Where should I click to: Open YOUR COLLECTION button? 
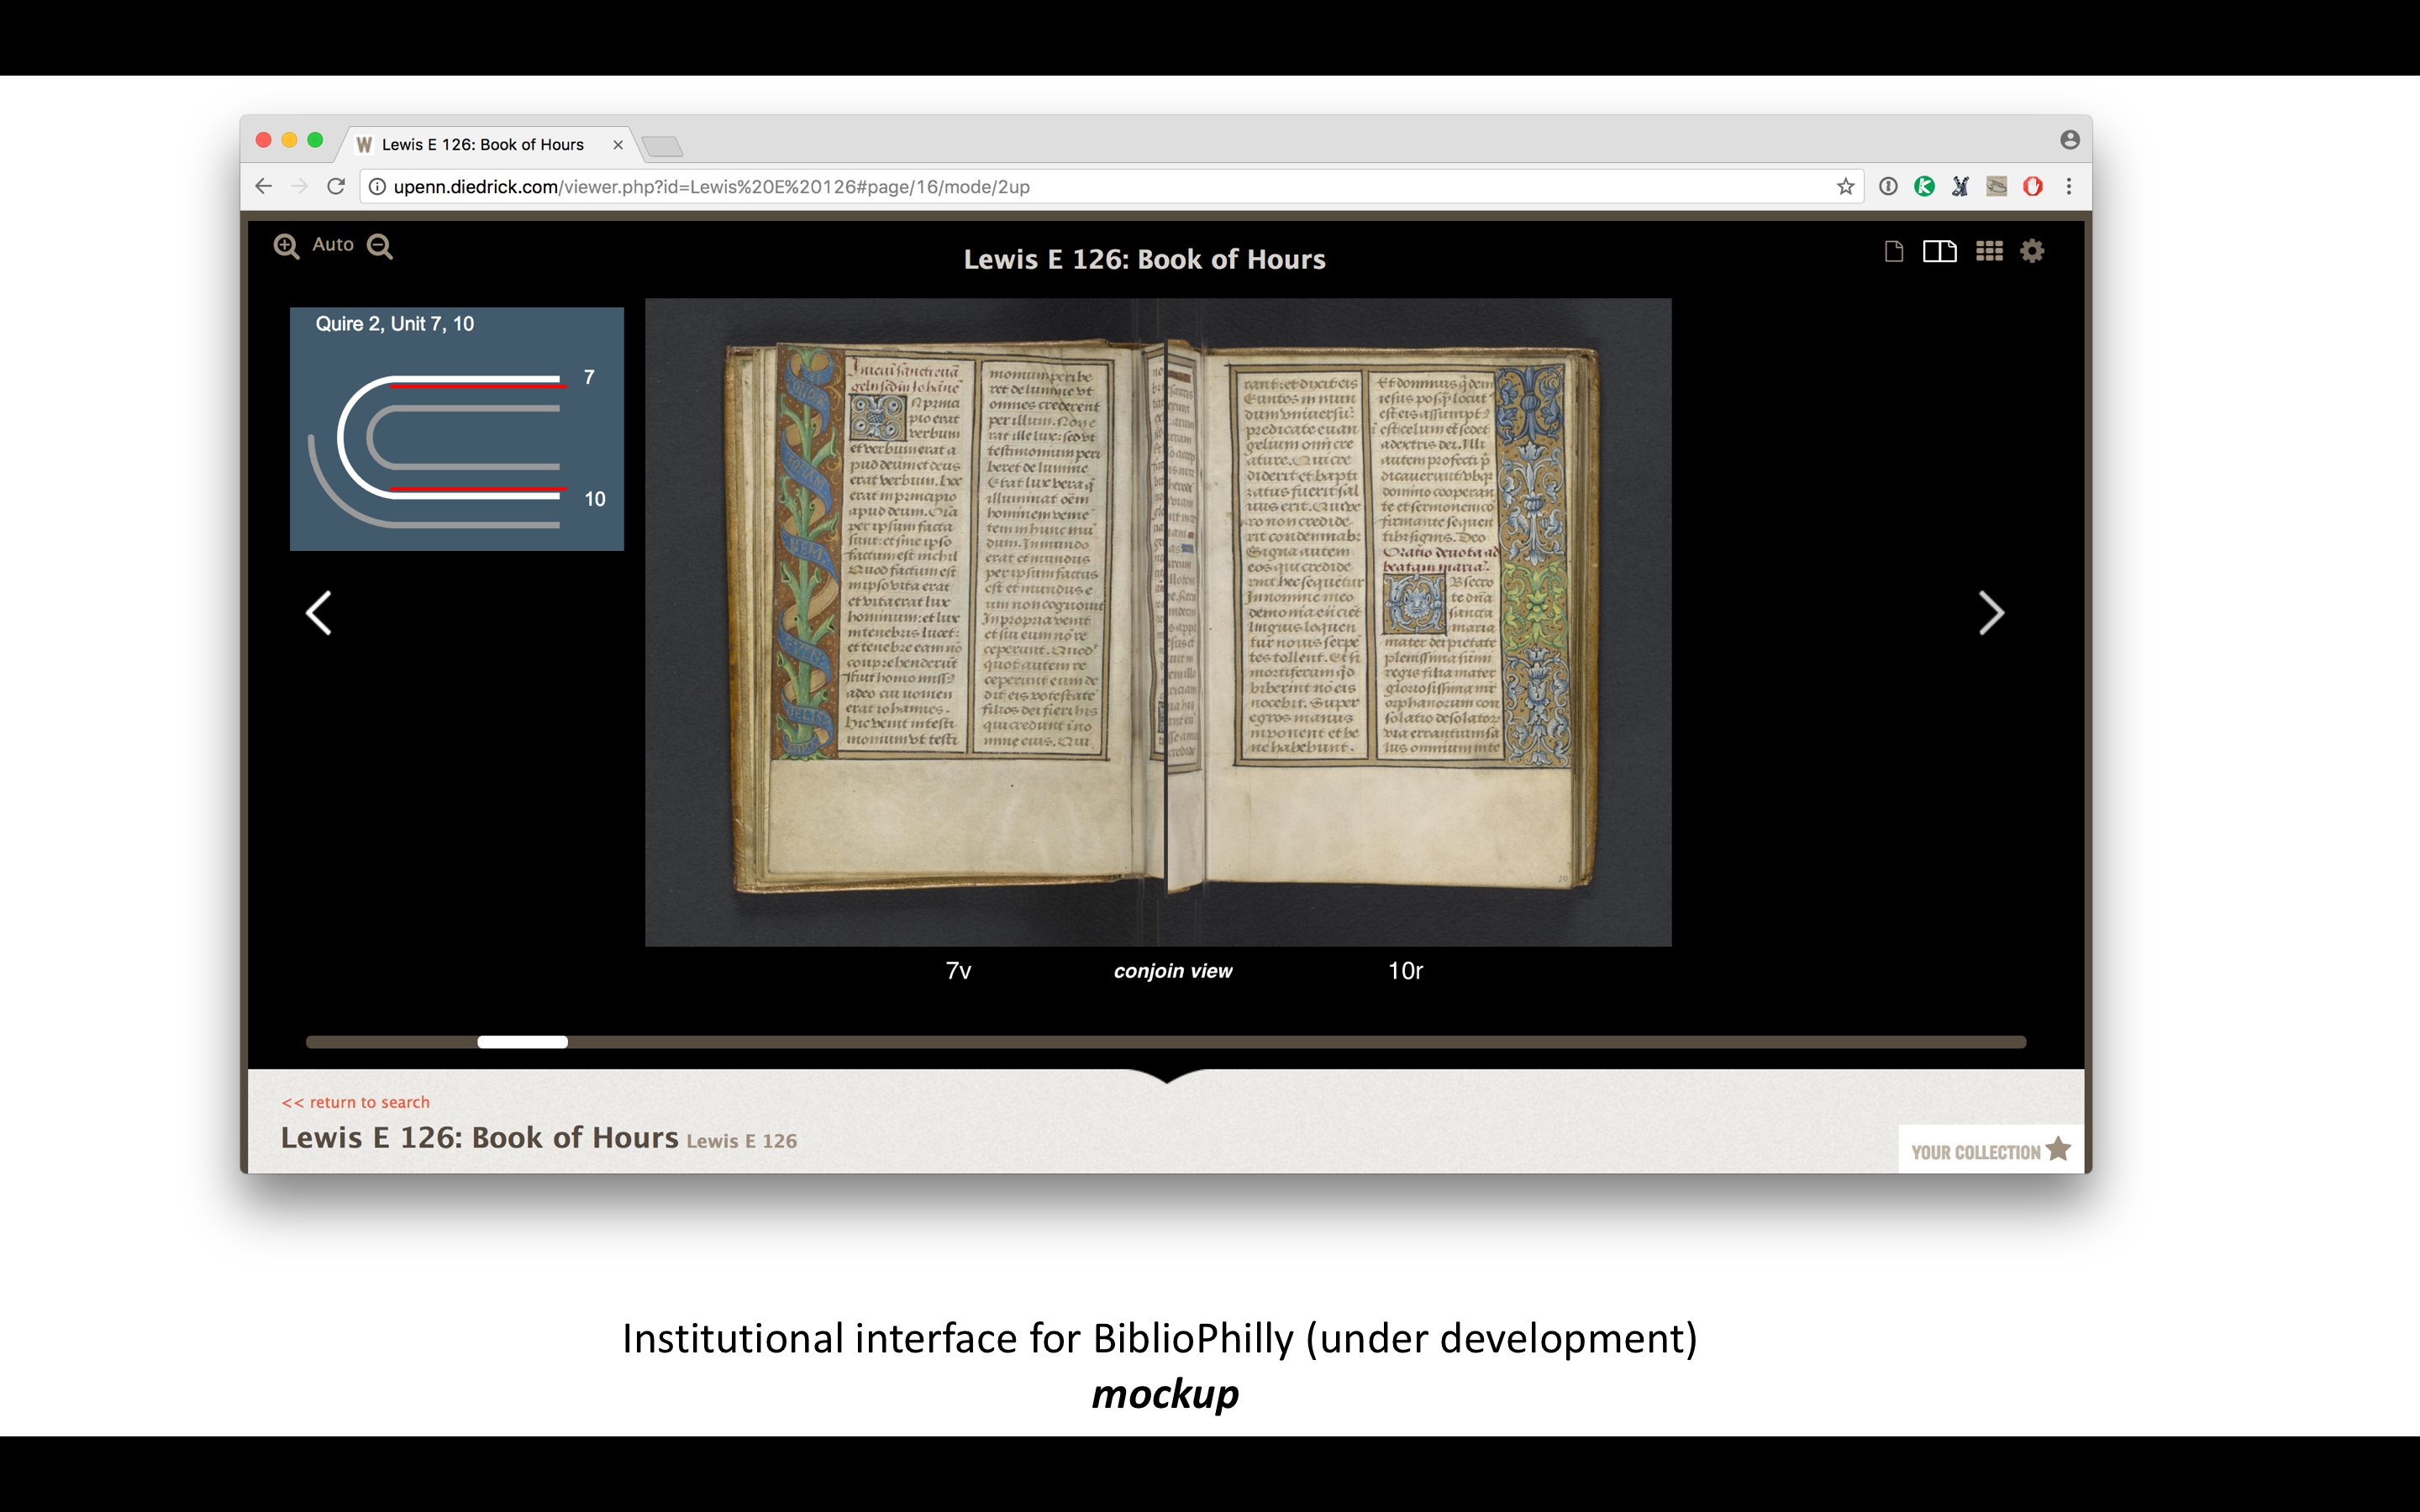coord(1990,1150)
